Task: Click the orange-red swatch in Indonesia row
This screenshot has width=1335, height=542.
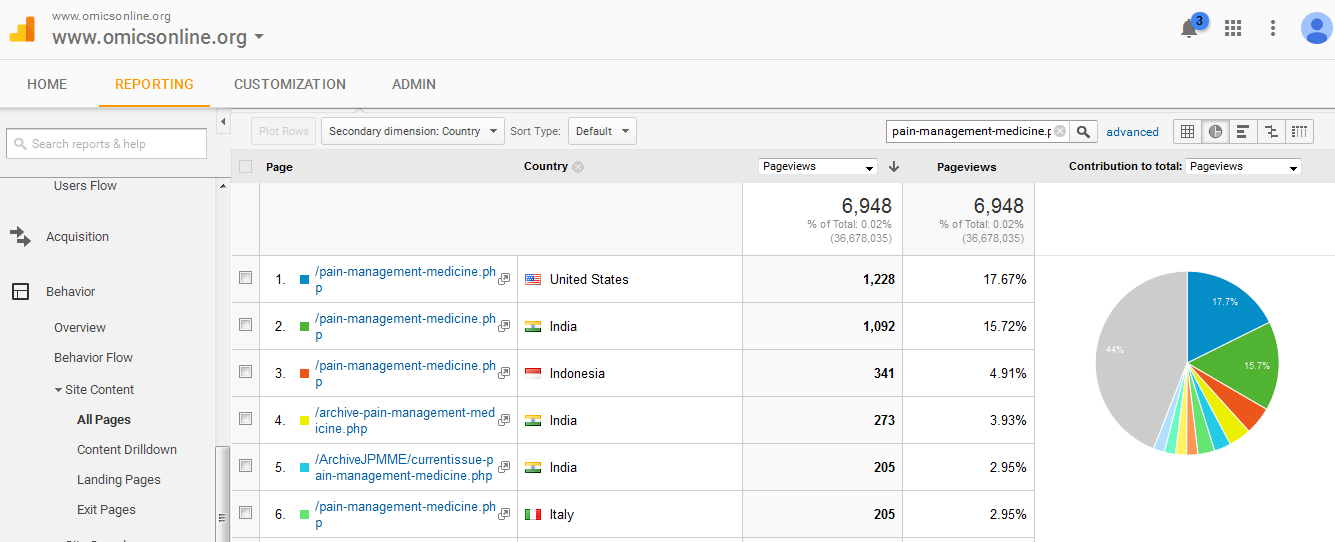Action: [x=305, y=373]
